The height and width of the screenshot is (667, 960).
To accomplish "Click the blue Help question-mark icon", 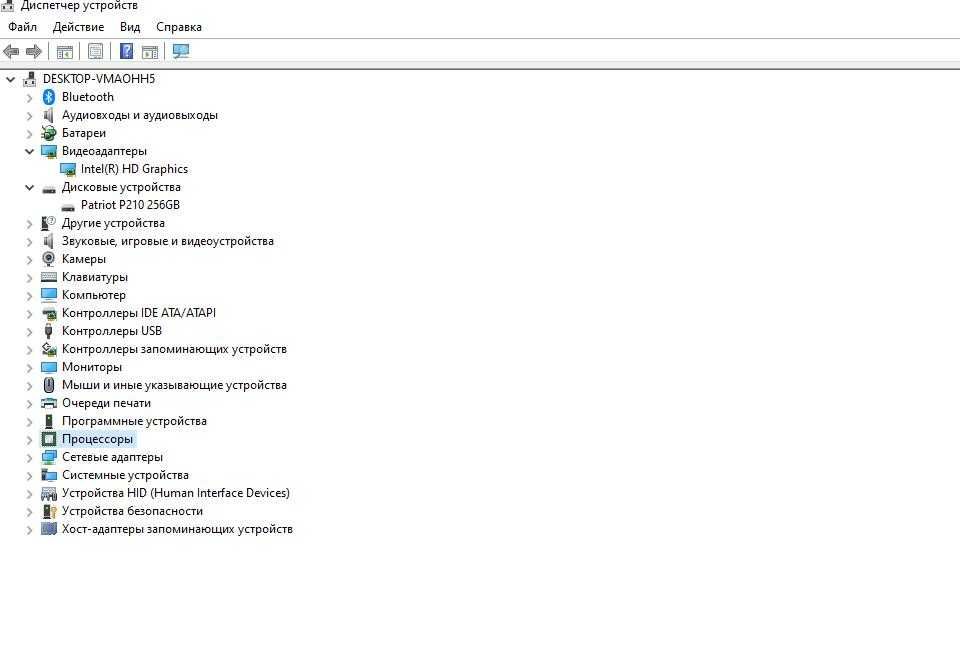I will (126, 51).
